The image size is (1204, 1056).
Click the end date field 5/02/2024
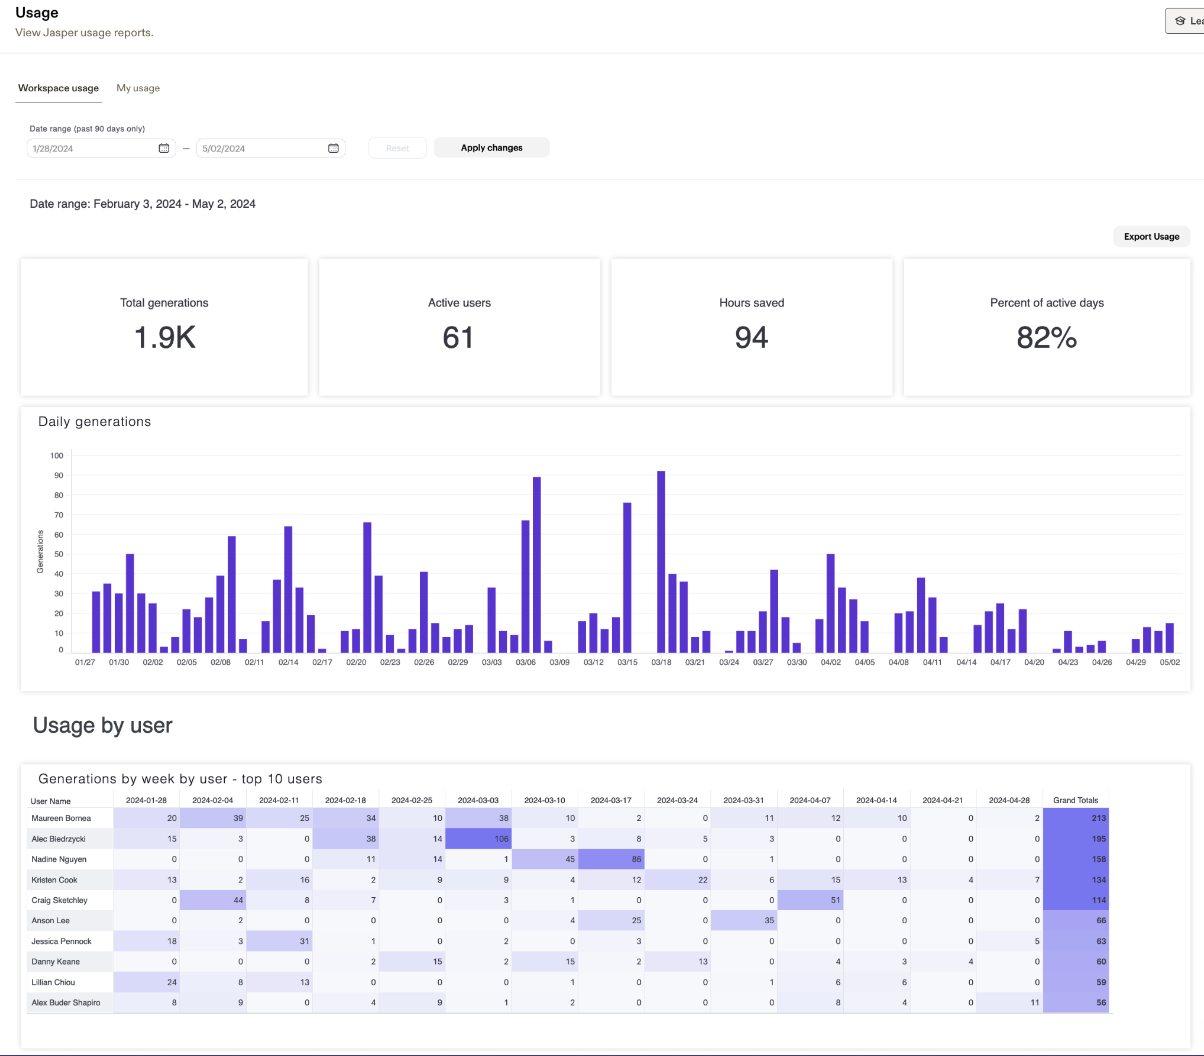coord(270,148)
